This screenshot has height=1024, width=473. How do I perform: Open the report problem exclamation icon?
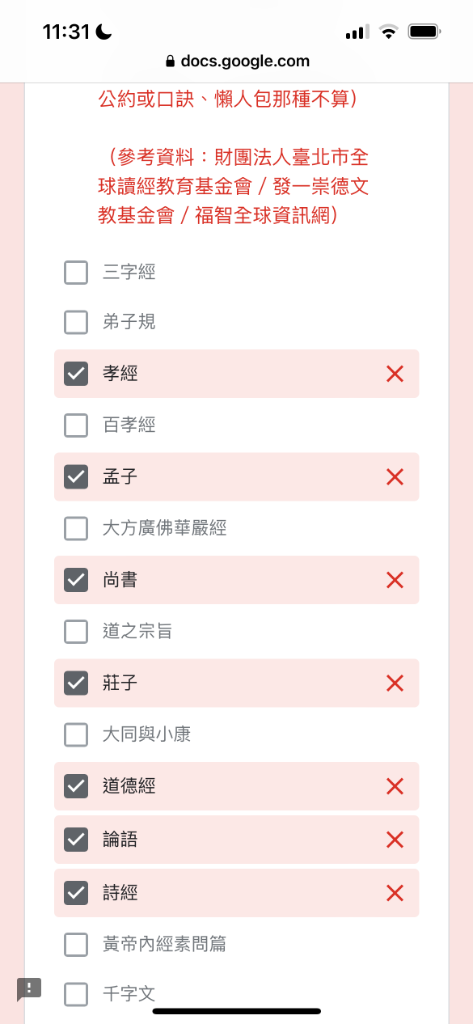29,989
